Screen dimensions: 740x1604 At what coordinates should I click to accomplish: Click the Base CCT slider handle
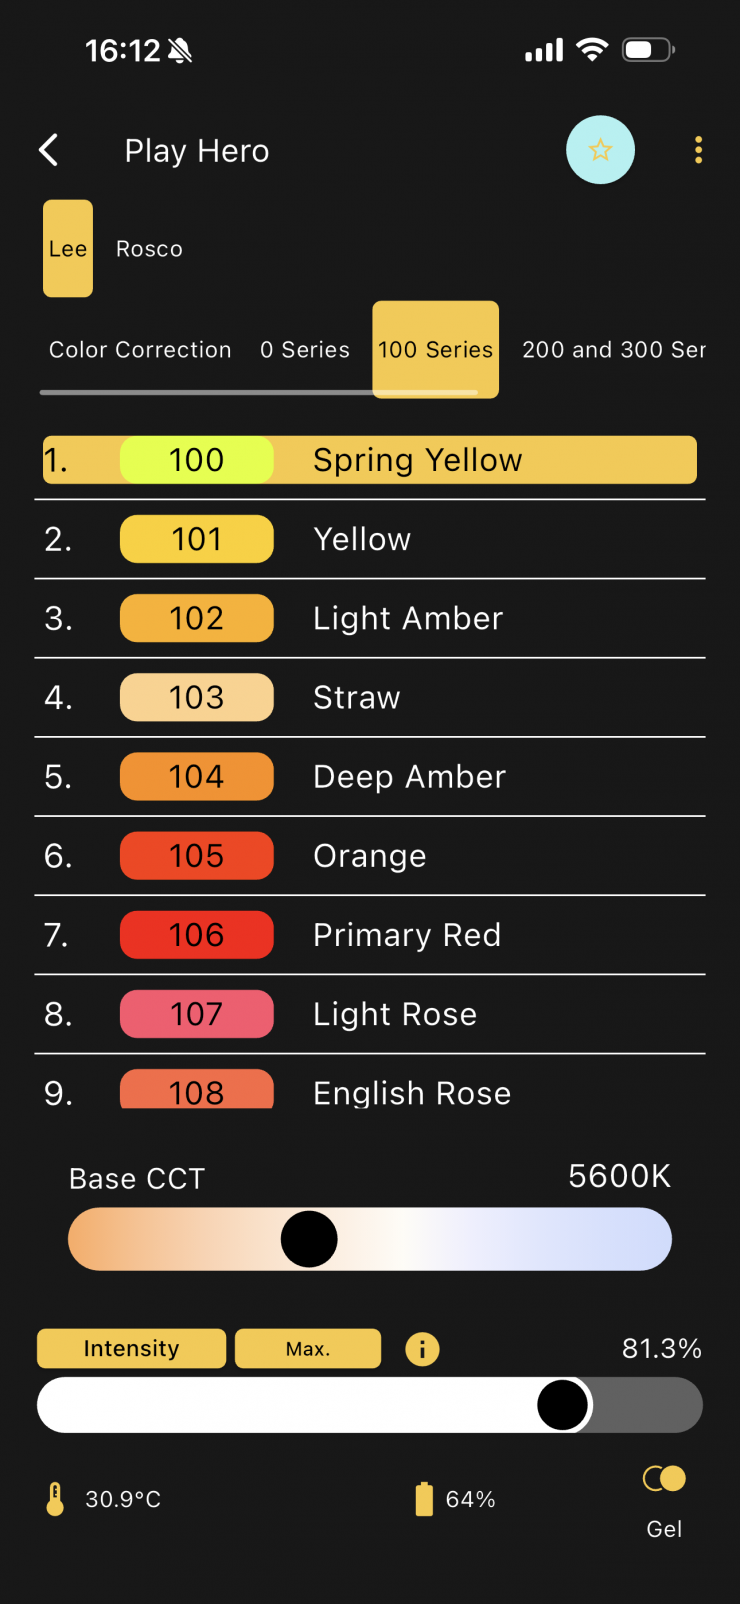tap(309, 1239)
